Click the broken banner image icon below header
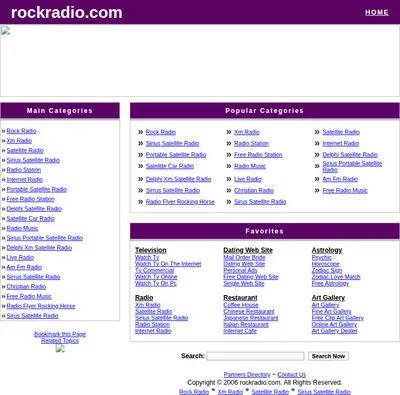This screenshot has height=395, width=400. click(x=5, y=31)
